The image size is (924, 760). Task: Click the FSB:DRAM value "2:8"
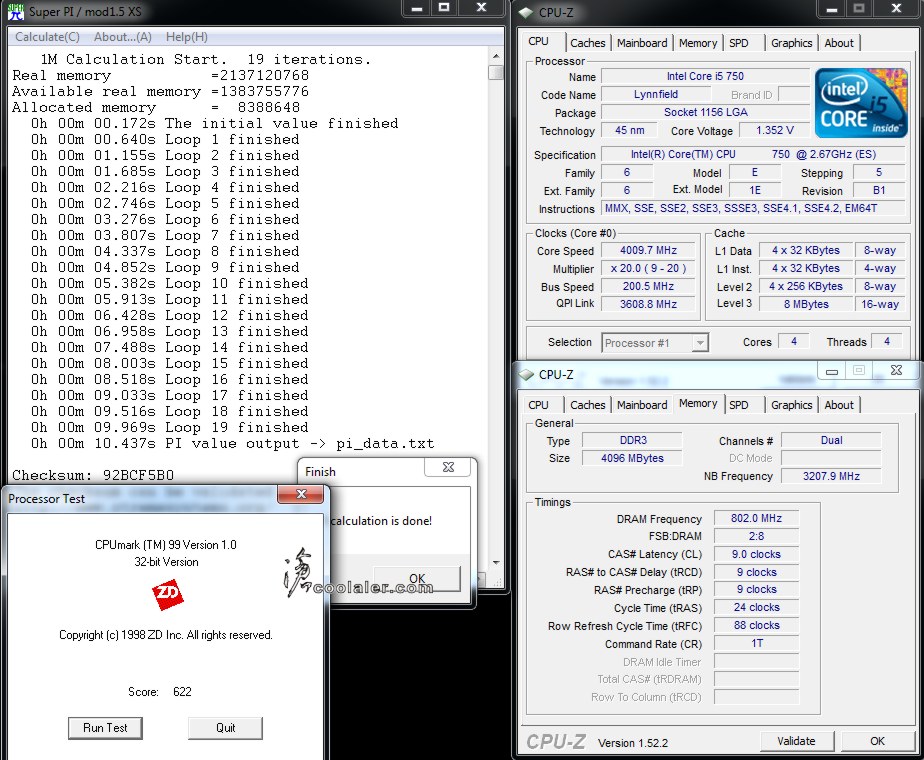(756, 536)
